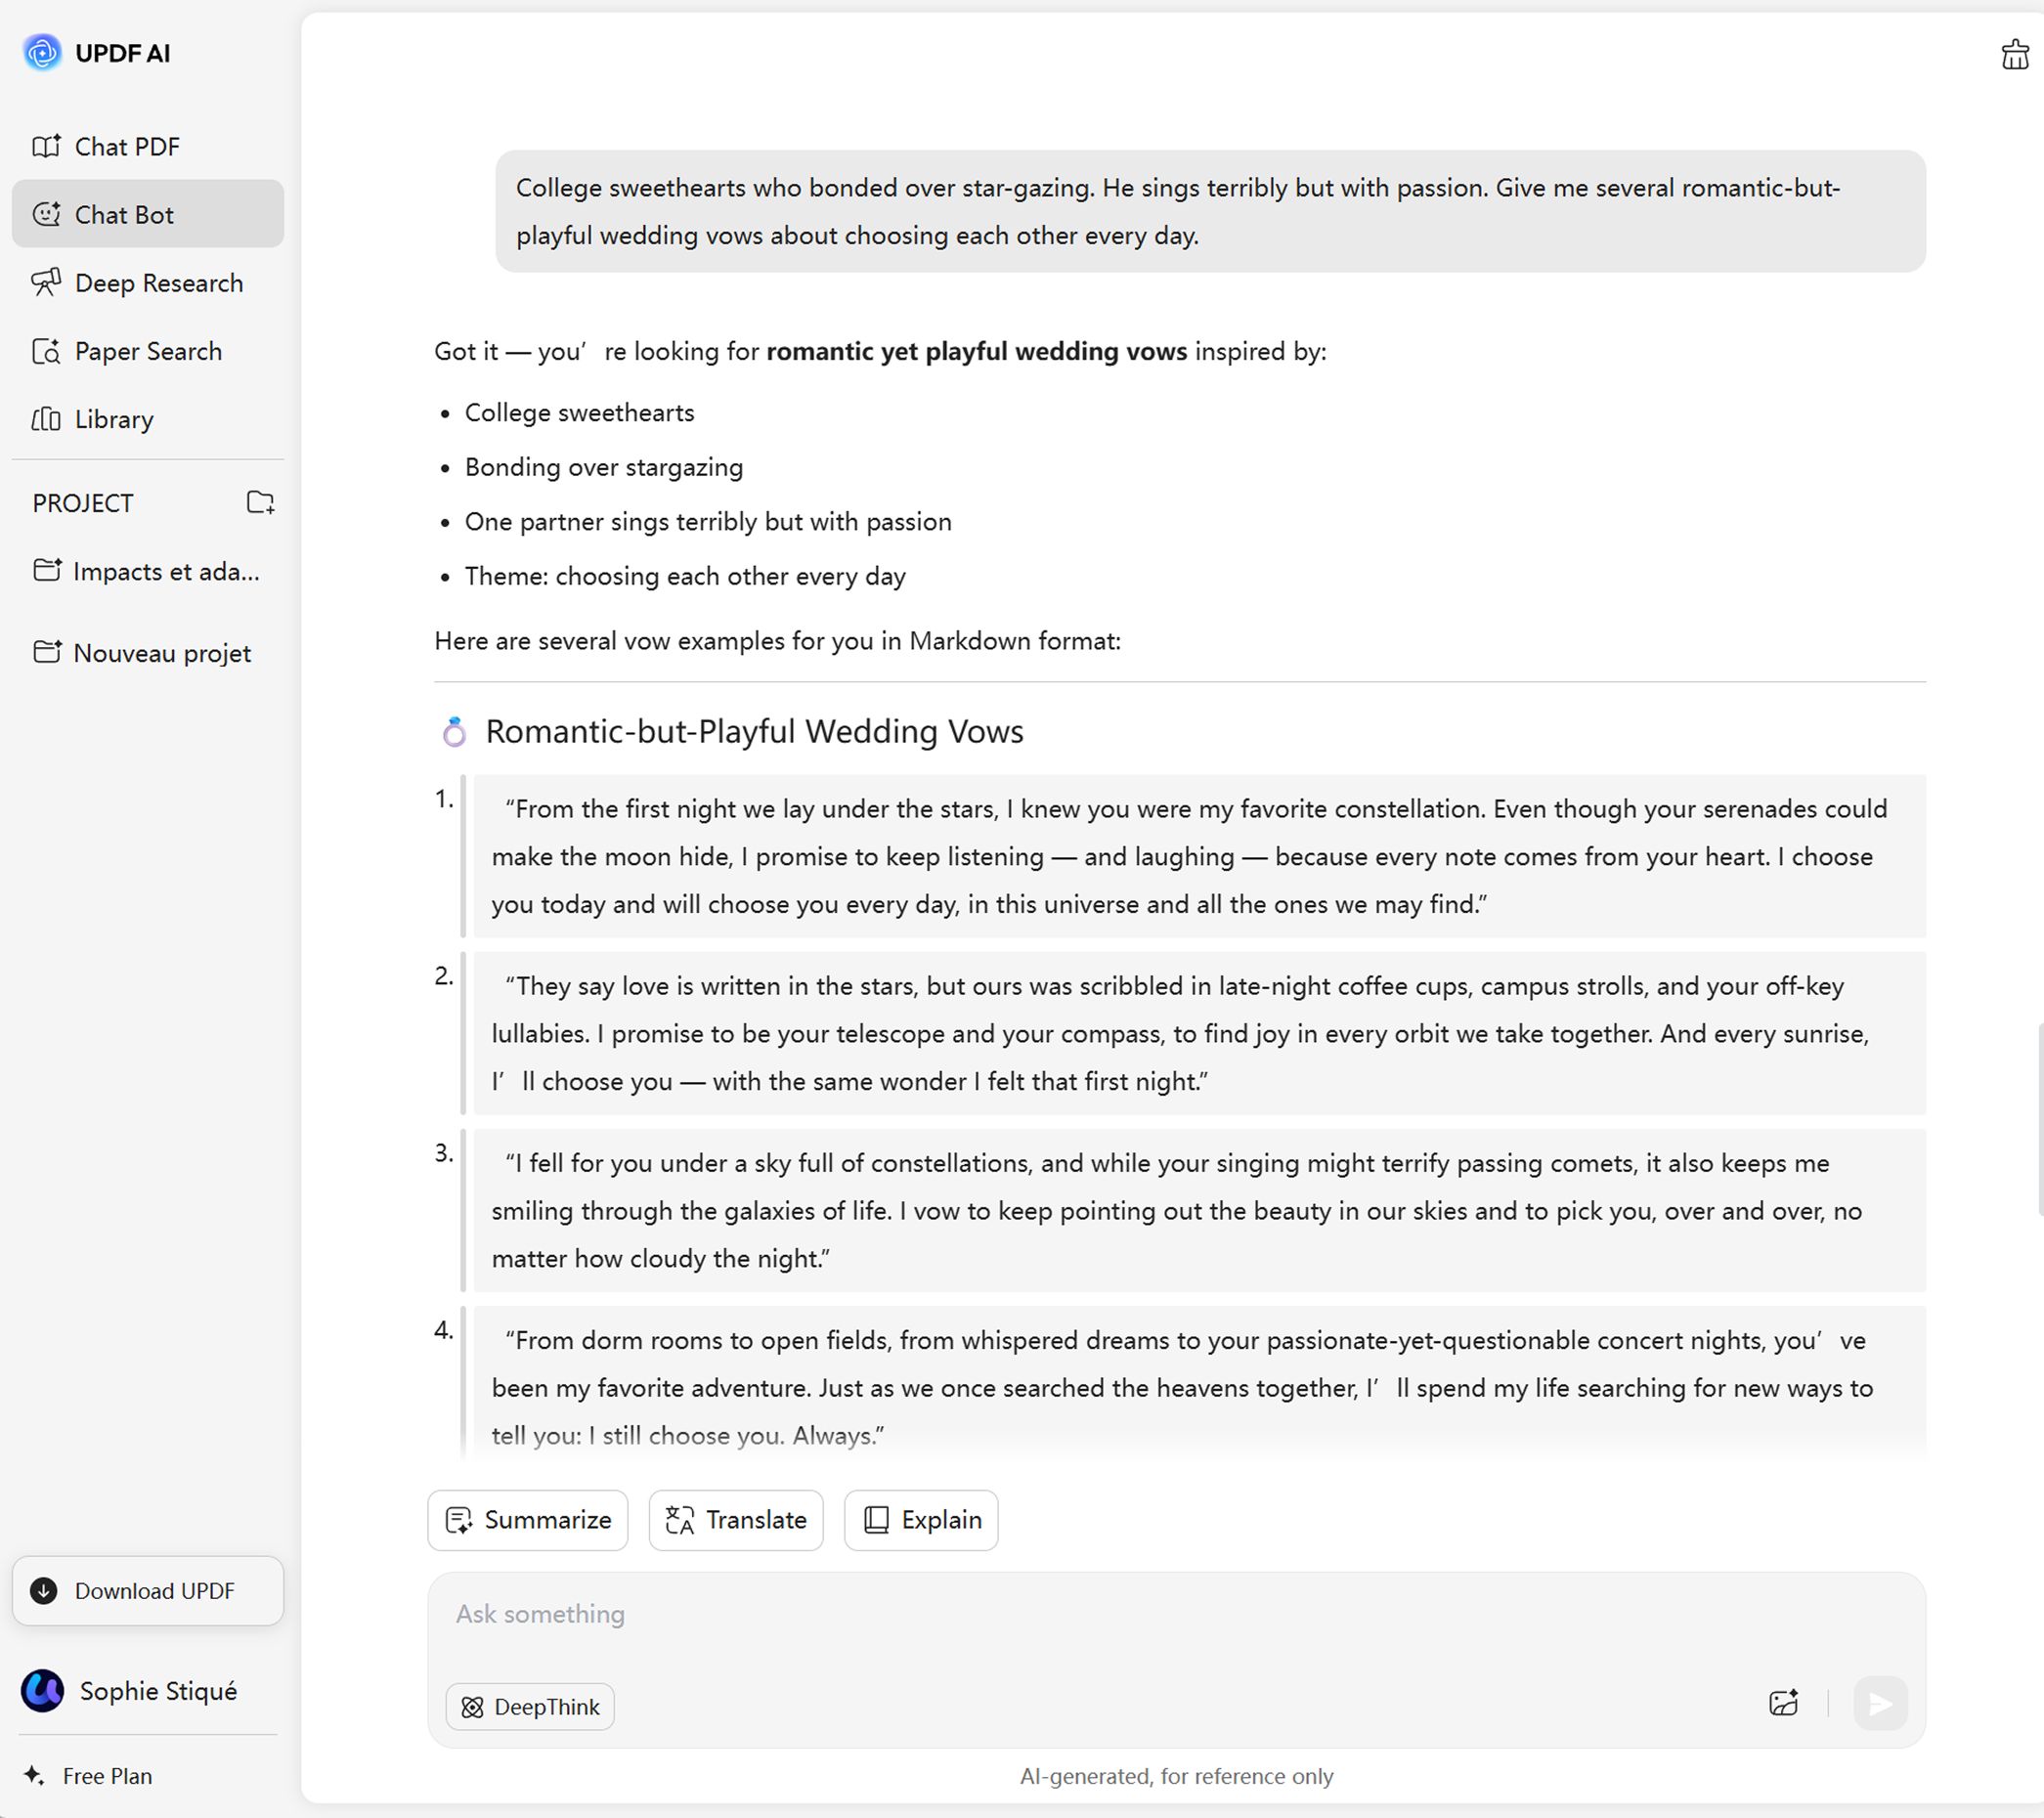Go to the Library

click(x=114, y=419)
